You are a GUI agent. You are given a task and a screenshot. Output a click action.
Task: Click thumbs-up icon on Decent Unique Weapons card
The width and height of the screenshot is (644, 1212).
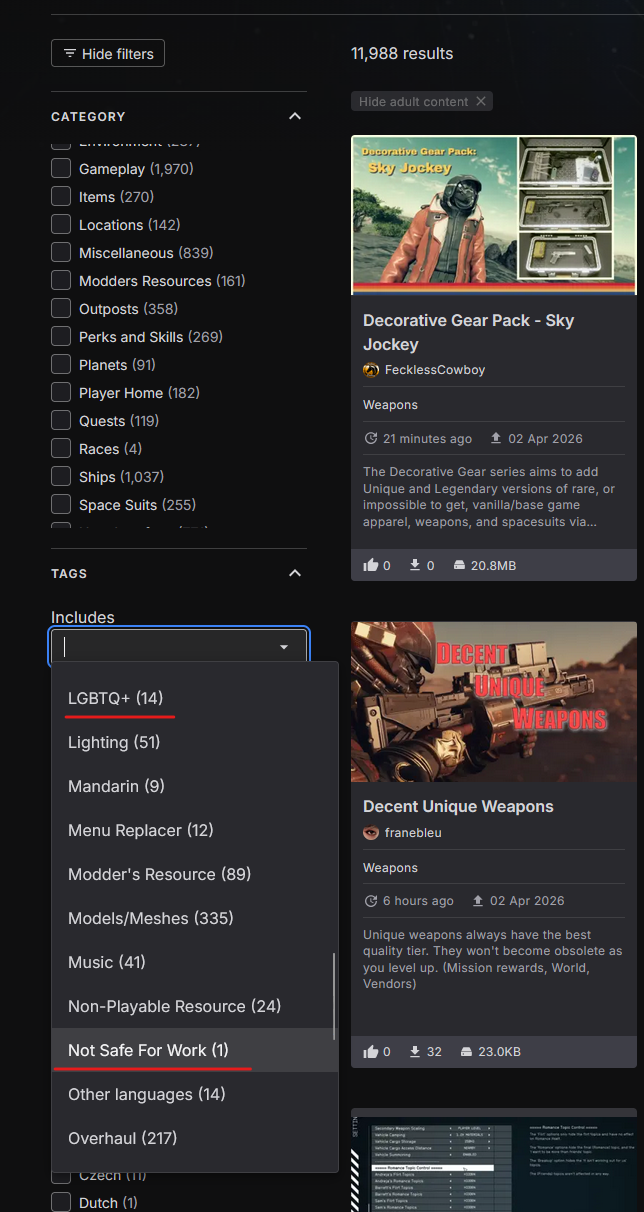click(x=372, y=1051)
